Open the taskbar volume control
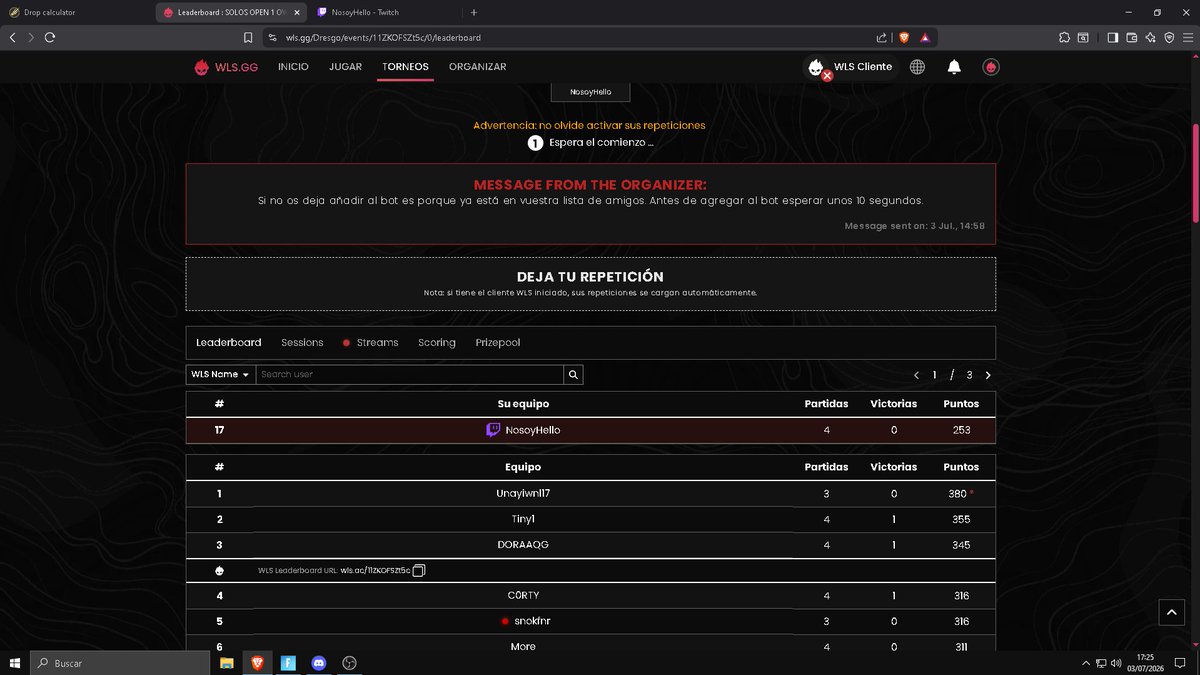Screen dimensions: 1200x675 1117,663
